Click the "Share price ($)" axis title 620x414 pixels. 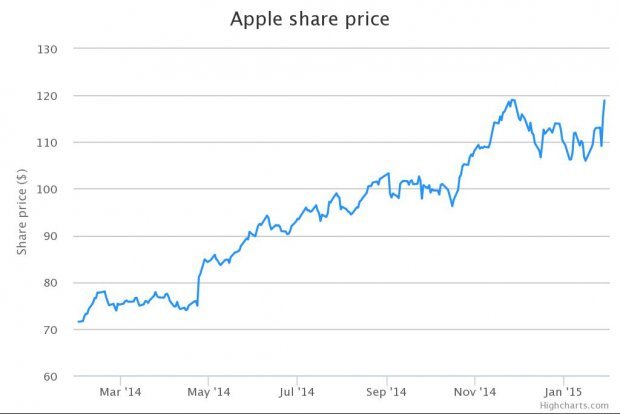(22, 212)
